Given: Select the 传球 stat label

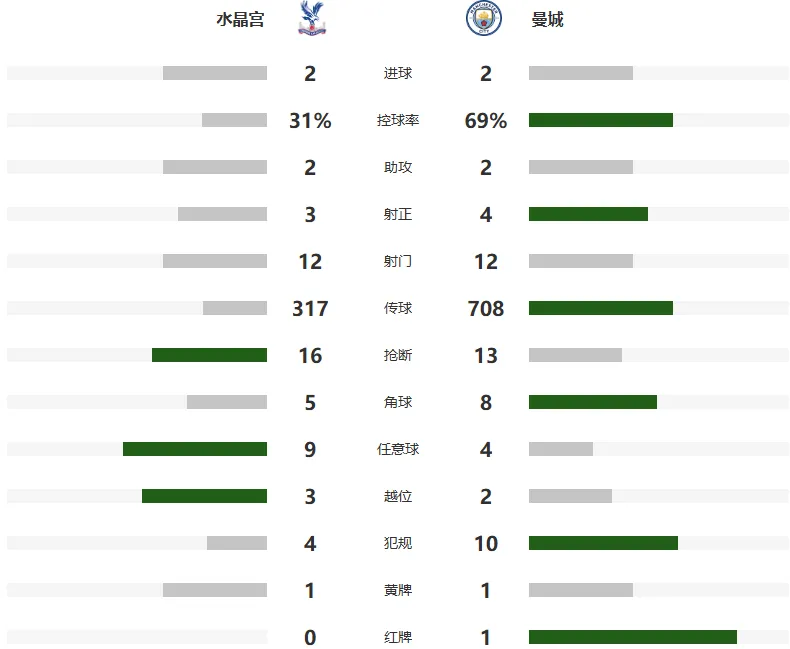Looking at the screenshot, I should click(398, 308).
